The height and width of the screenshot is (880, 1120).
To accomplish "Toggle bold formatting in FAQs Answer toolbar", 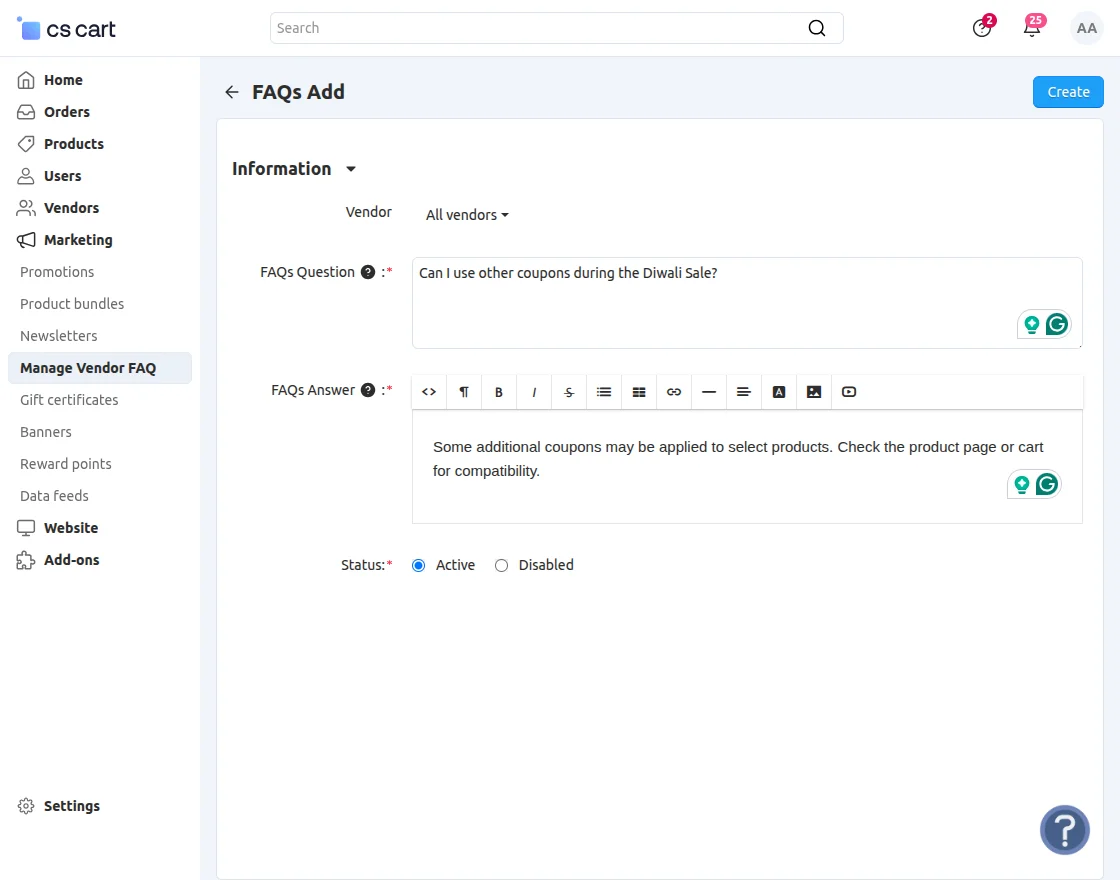I will 498,391.
